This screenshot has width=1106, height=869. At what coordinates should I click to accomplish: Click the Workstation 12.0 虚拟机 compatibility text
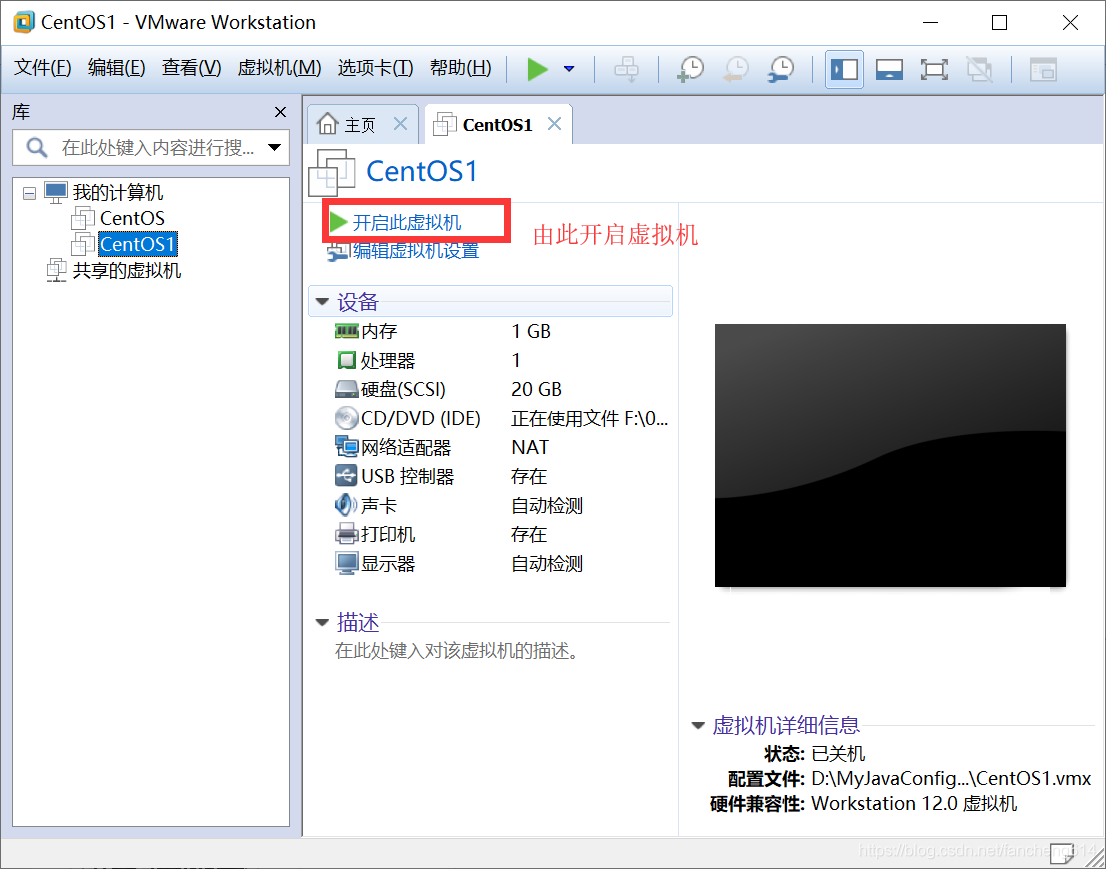[x=914, y=803]
